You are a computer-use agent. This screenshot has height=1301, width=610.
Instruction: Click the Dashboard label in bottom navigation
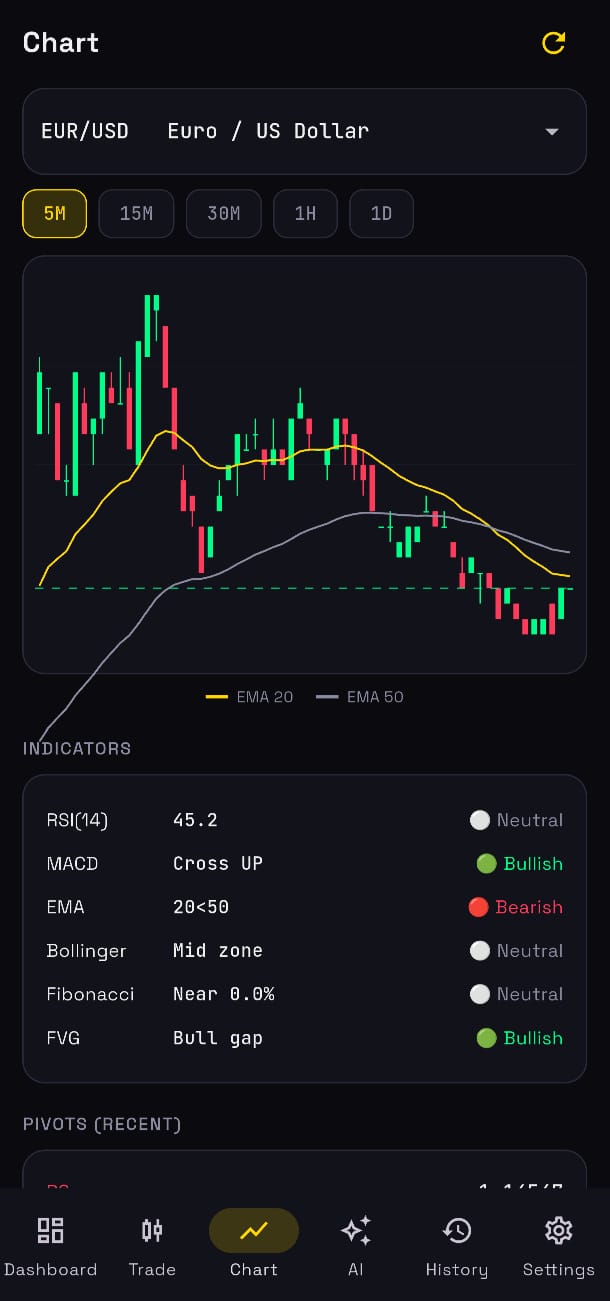(50, 1270)
